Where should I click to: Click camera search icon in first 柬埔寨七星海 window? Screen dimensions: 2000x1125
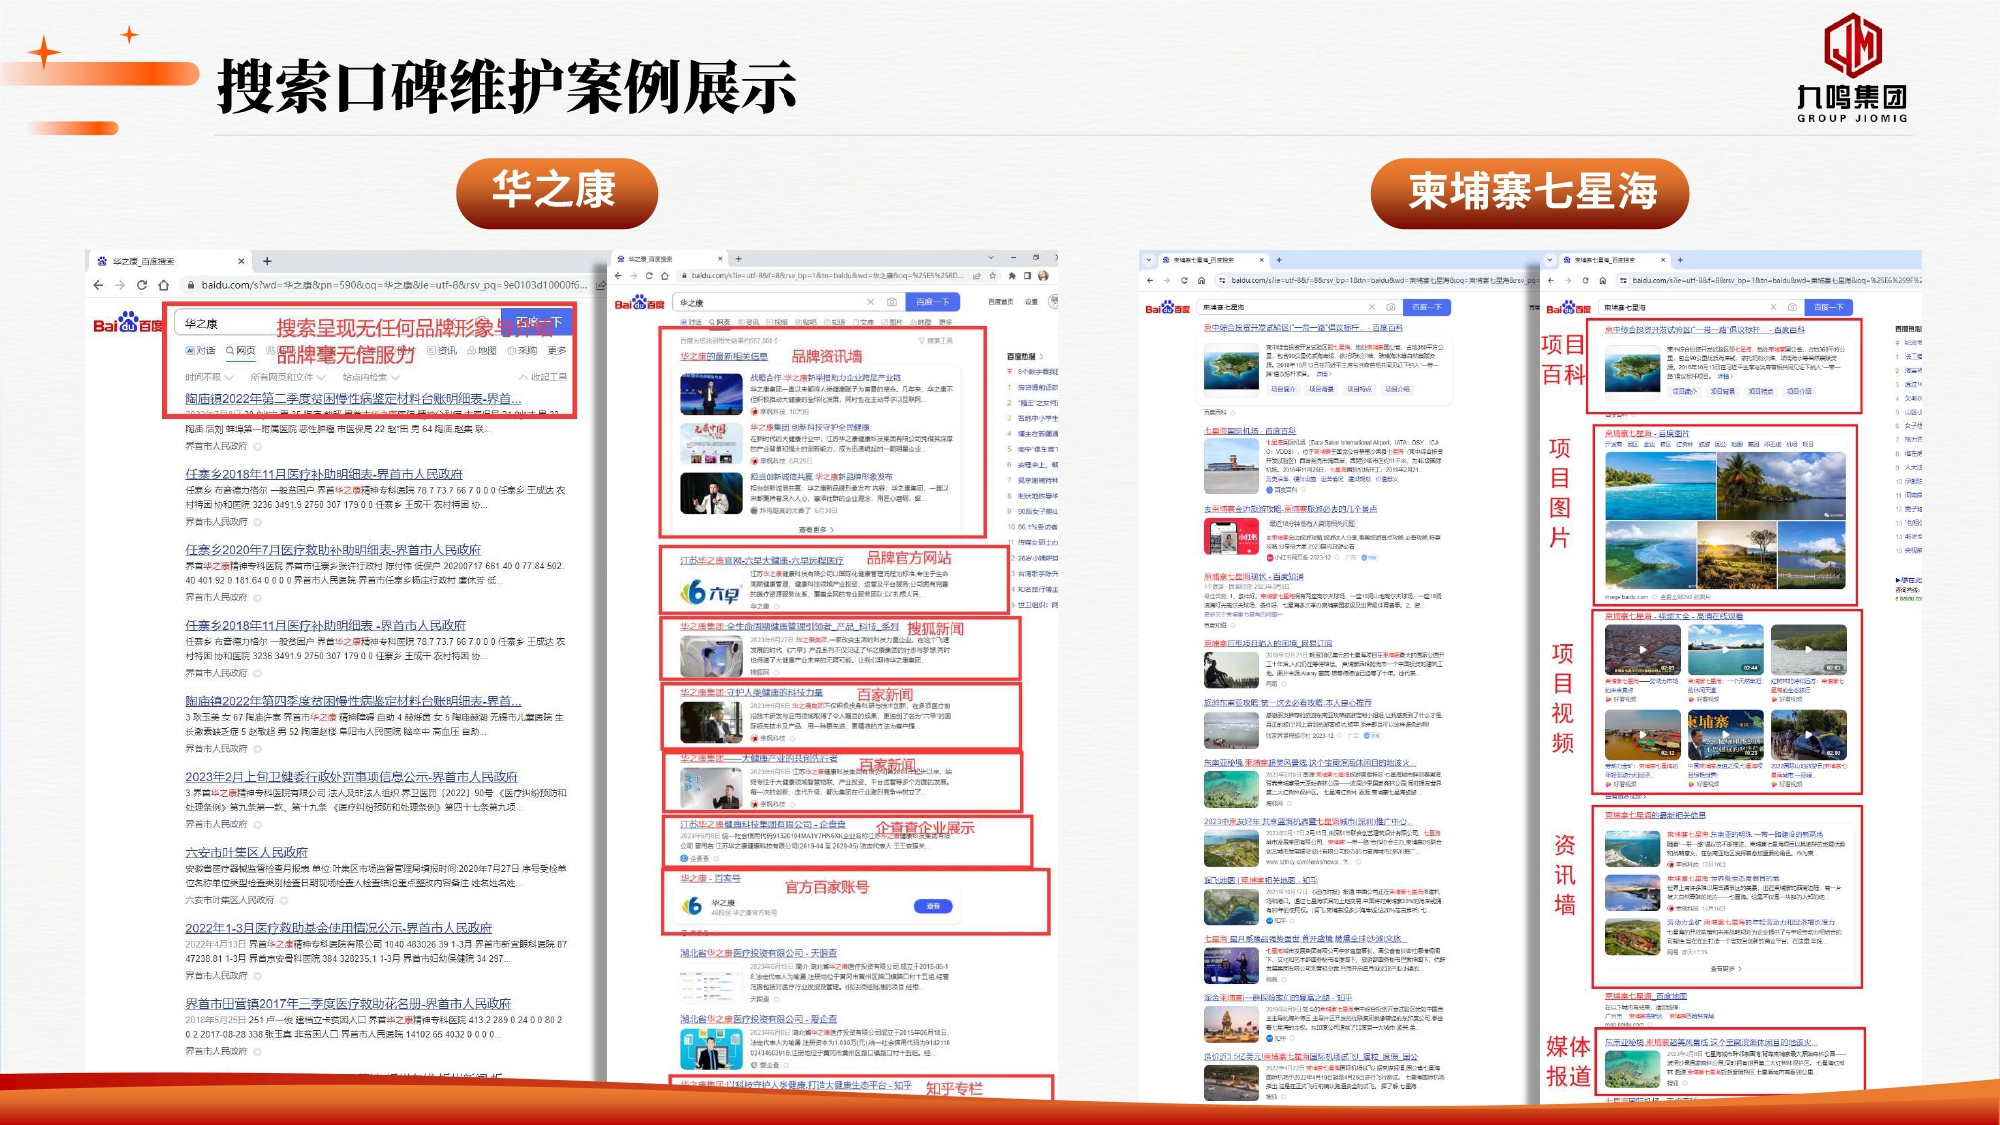tap(1390, 307)
